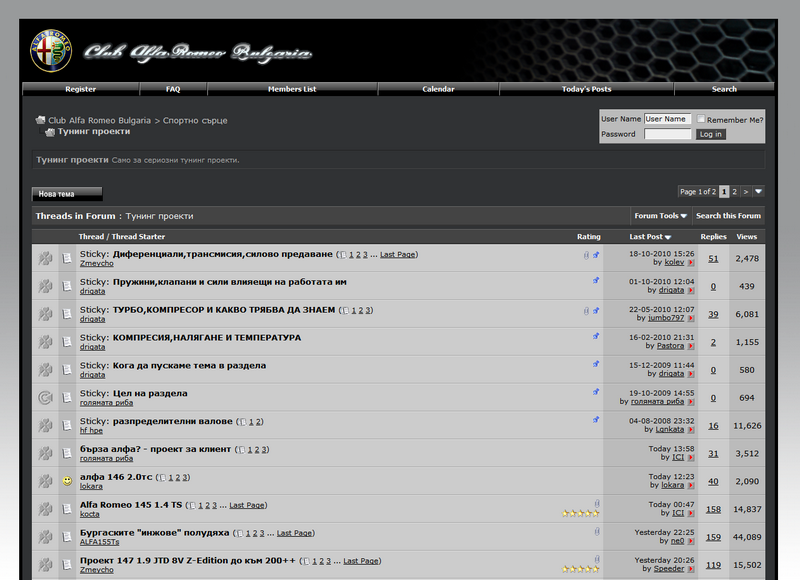
Task: Click the Password input field
Action: 667,134
